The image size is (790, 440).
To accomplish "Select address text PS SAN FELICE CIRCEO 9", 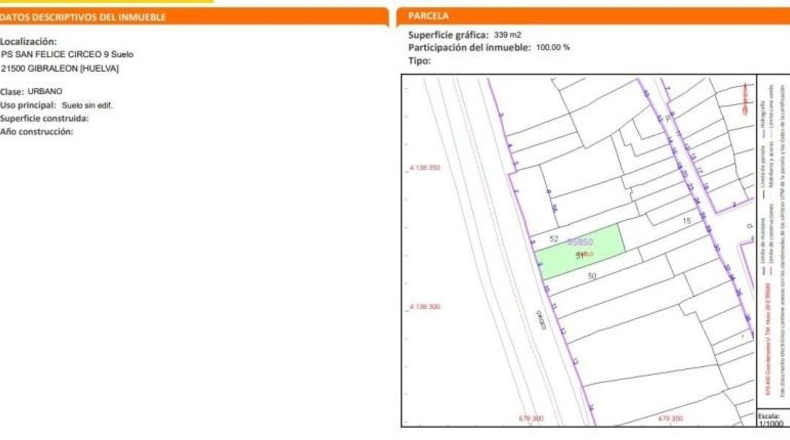I will (55, 54).
